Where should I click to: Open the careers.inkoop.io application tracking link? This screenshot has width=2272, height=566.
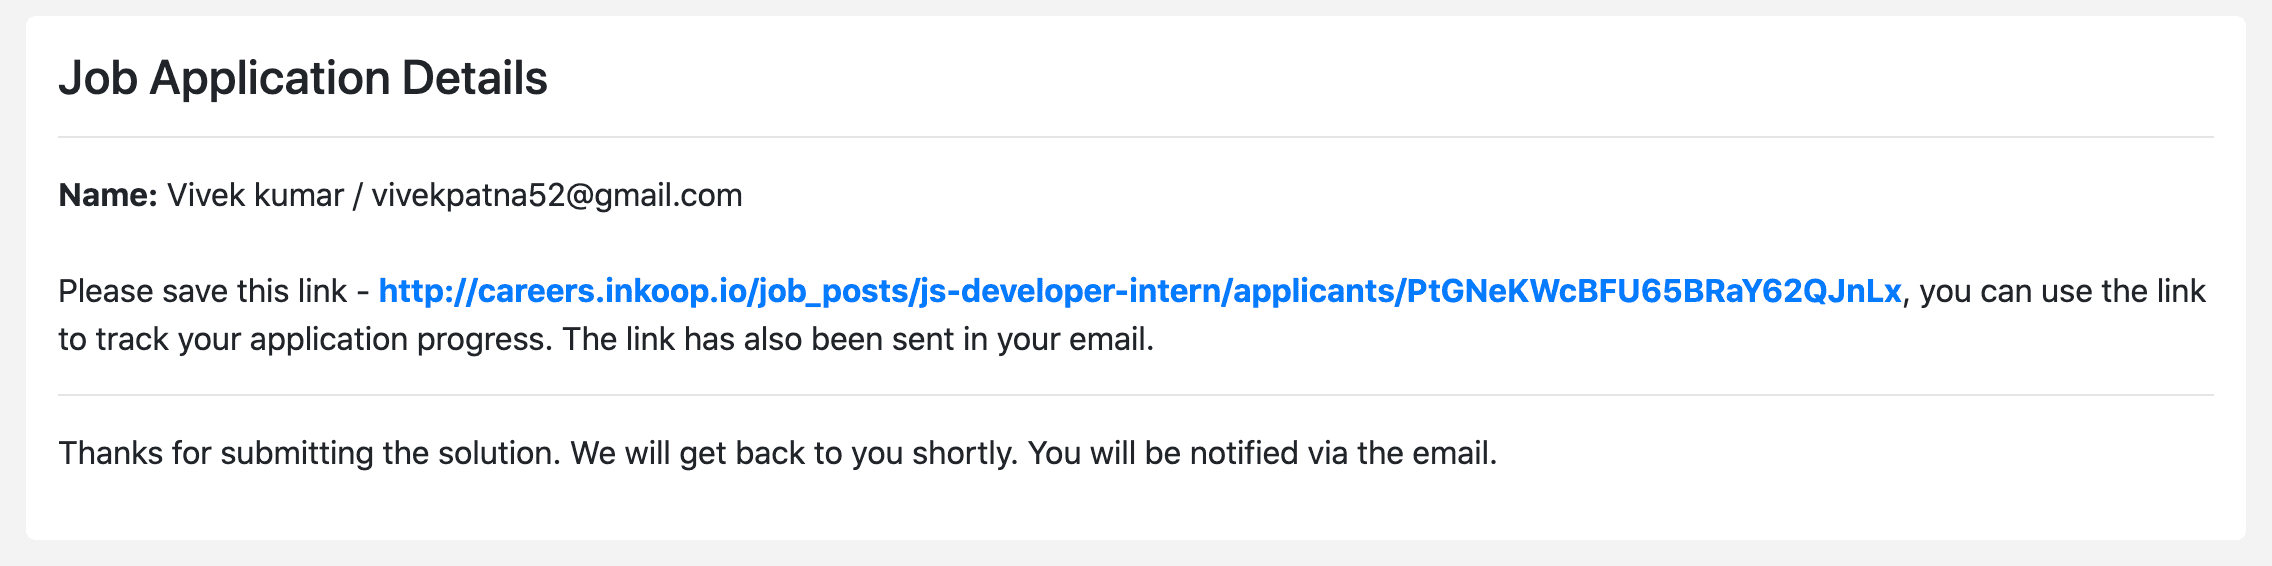click(1139, 291)
